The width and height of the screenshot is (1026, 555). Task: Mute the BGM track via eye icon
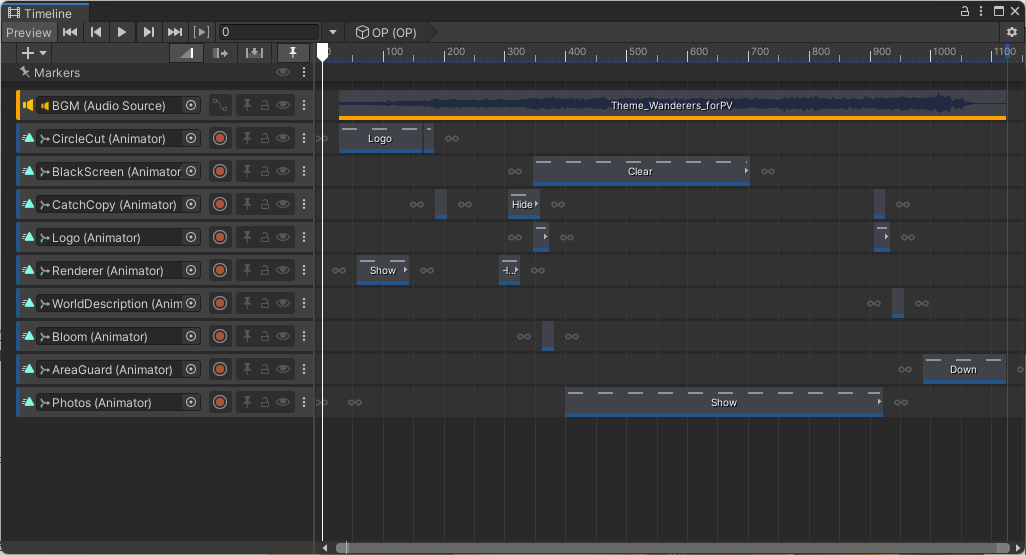coord(283,105)
